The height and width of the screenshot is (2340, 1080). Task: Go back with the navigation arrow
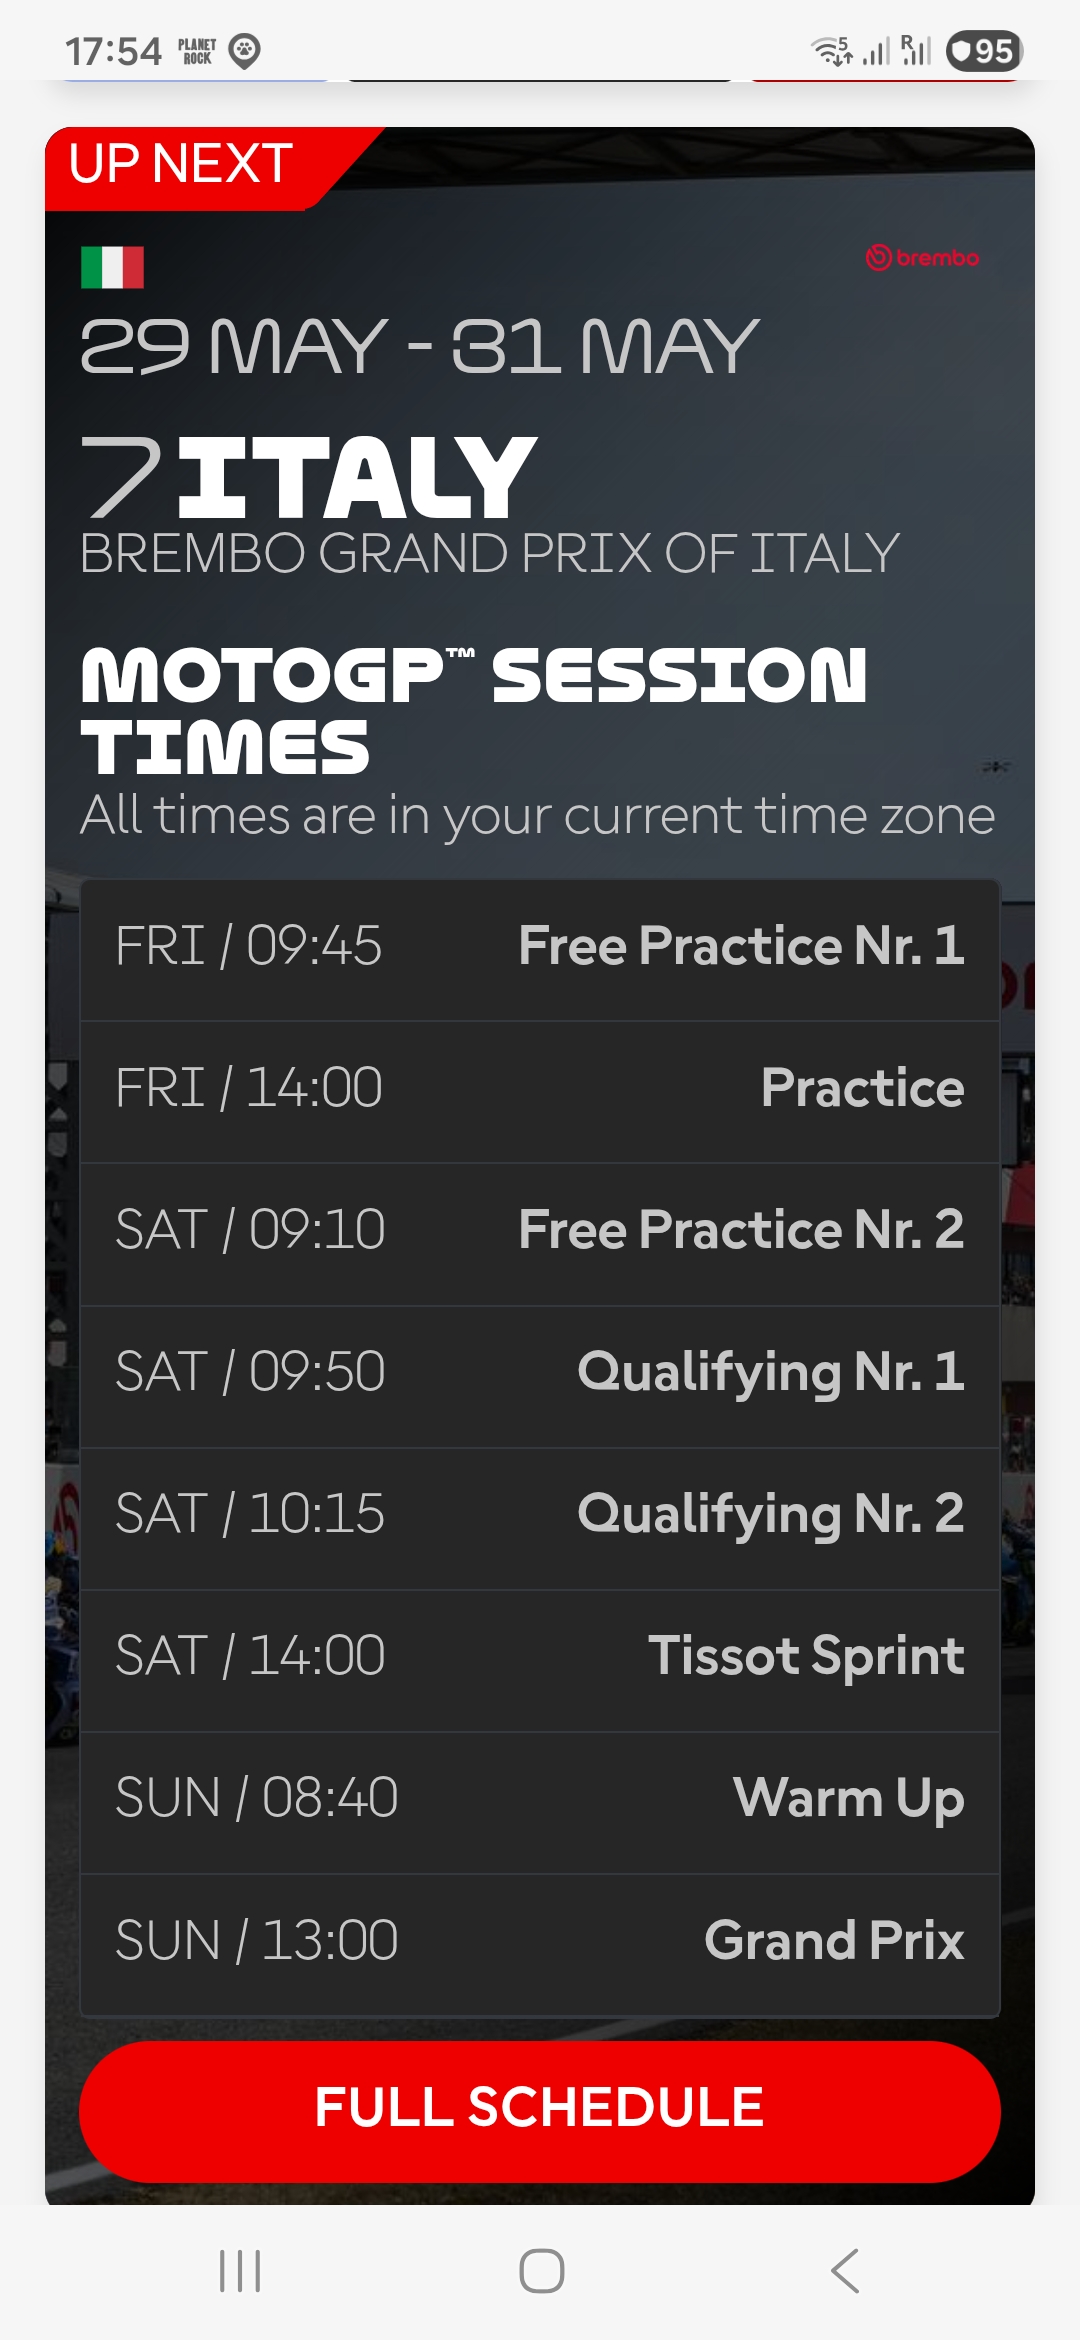845,2270
